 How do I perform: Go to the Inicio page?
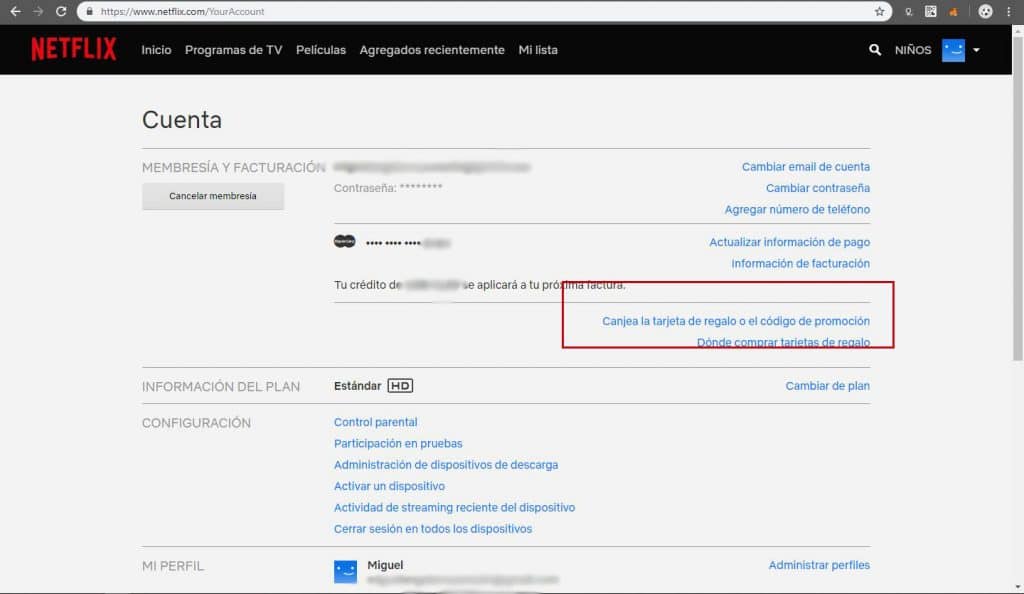(157, 50)
